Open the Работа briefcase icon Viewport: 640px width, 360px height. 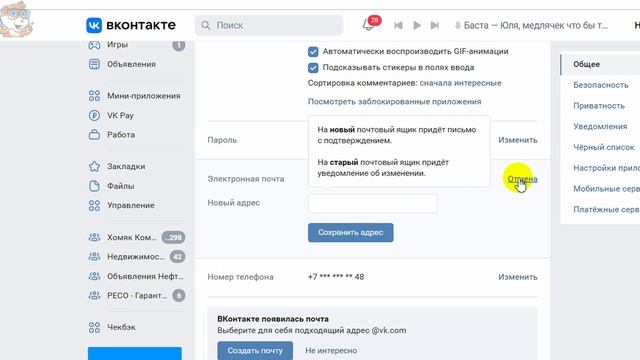click(x=94, y=135)
